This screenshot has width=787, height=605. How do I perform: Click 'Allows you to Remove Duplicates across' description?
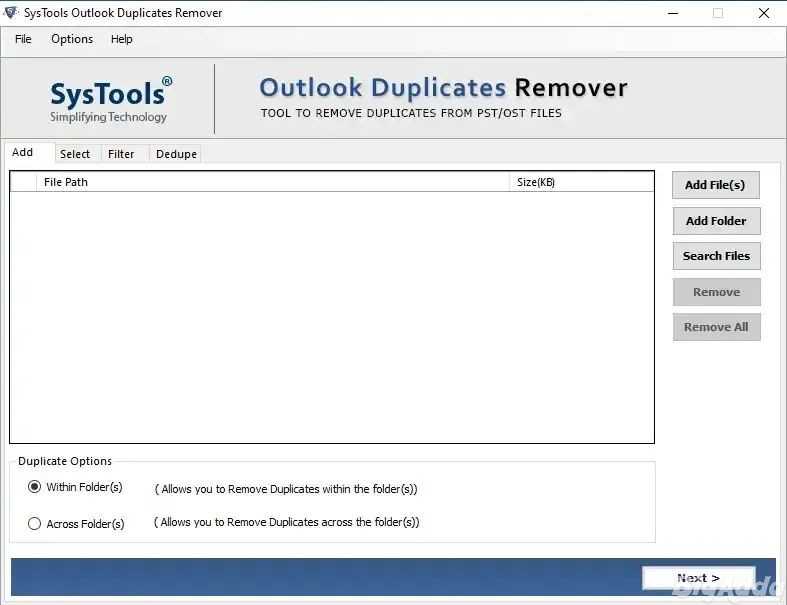point(286,522)
